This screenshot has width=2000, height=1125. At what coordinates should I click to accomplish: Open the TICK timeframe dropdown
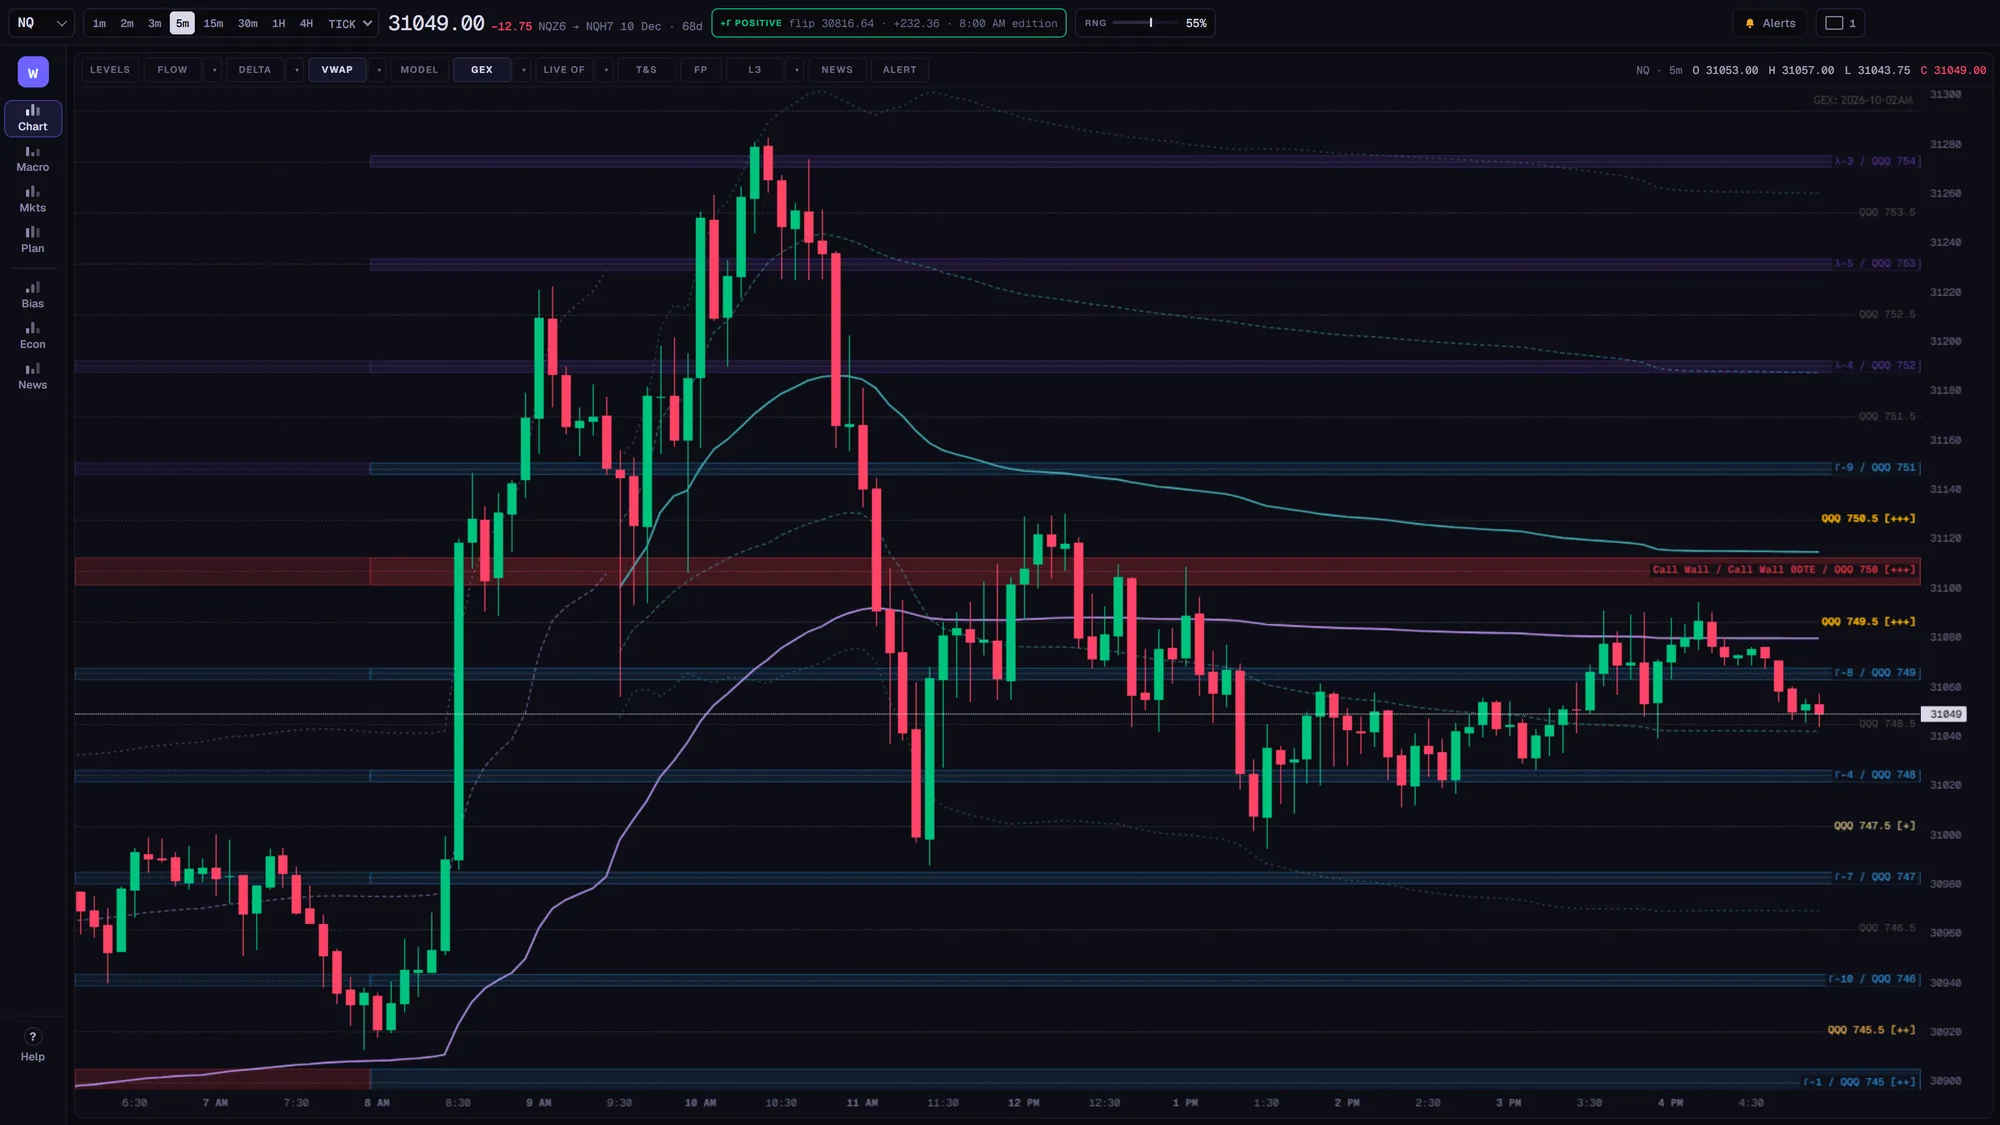pyautogui.click(x=350, y=23)
